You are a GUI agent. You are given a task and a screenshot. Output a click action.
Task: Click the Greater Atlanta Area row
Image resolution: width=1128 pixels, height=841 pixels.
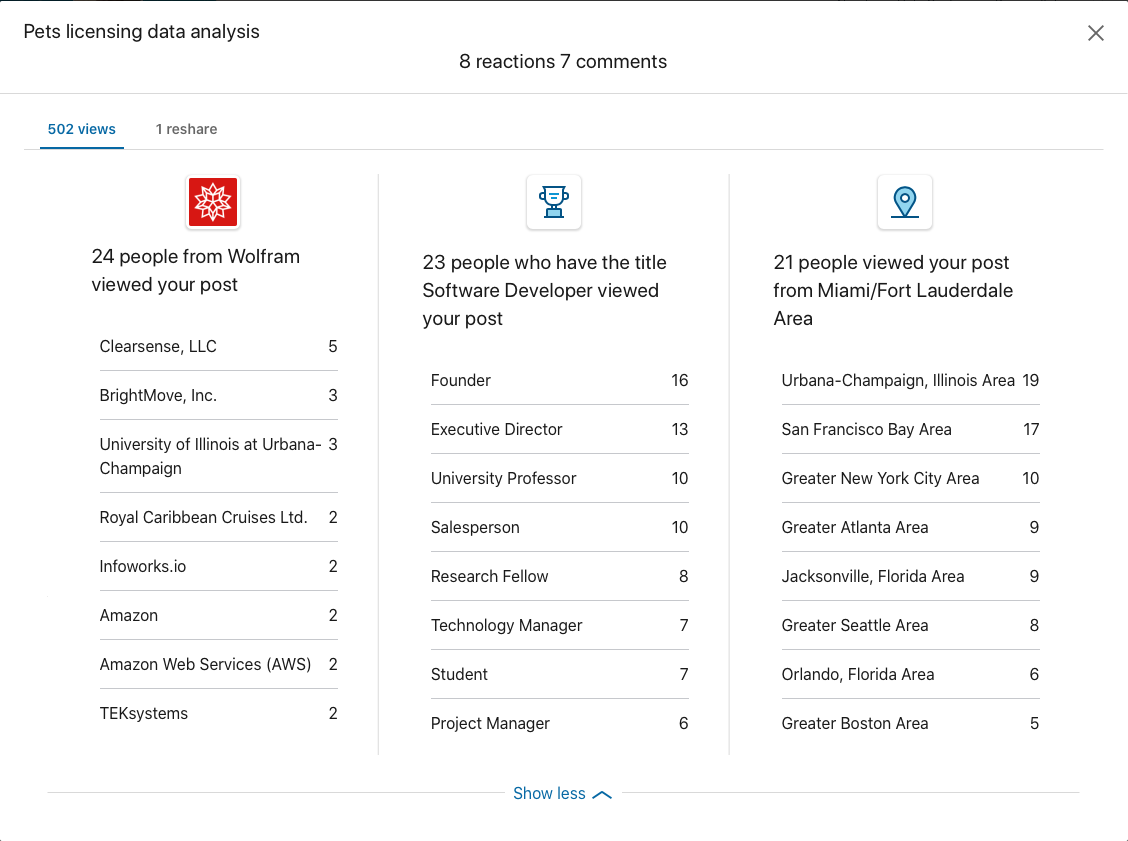point(911,527)
